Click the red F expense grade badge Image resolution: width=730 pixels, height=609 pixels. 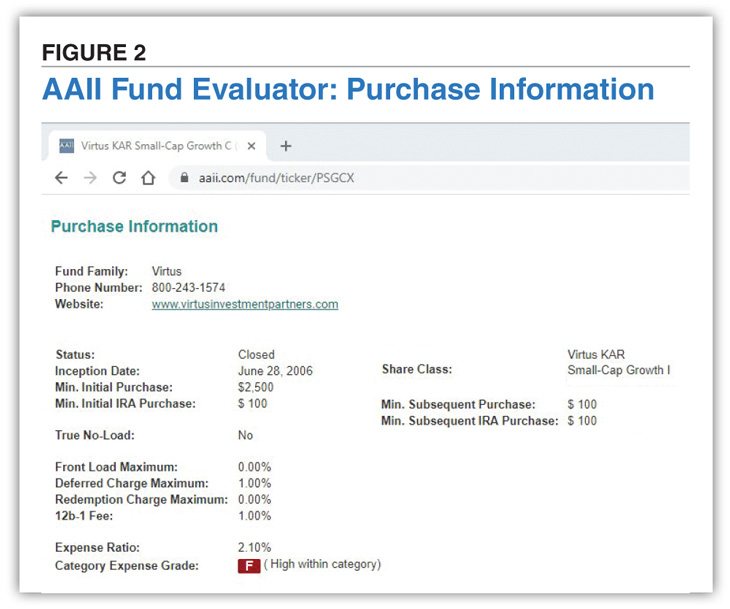tap(249, 566)
